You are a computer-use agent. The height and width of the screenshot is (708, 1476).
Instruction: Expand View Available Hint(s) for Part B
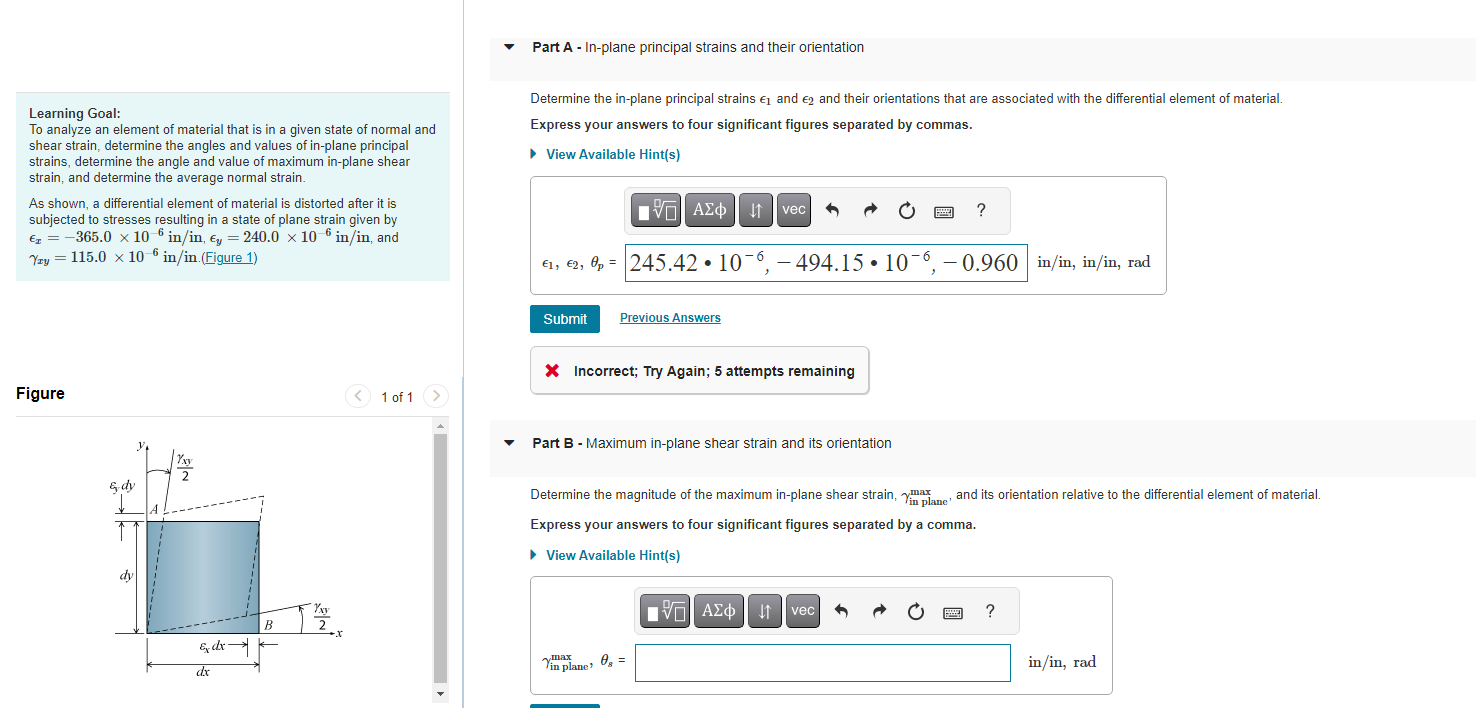point(613,555)
